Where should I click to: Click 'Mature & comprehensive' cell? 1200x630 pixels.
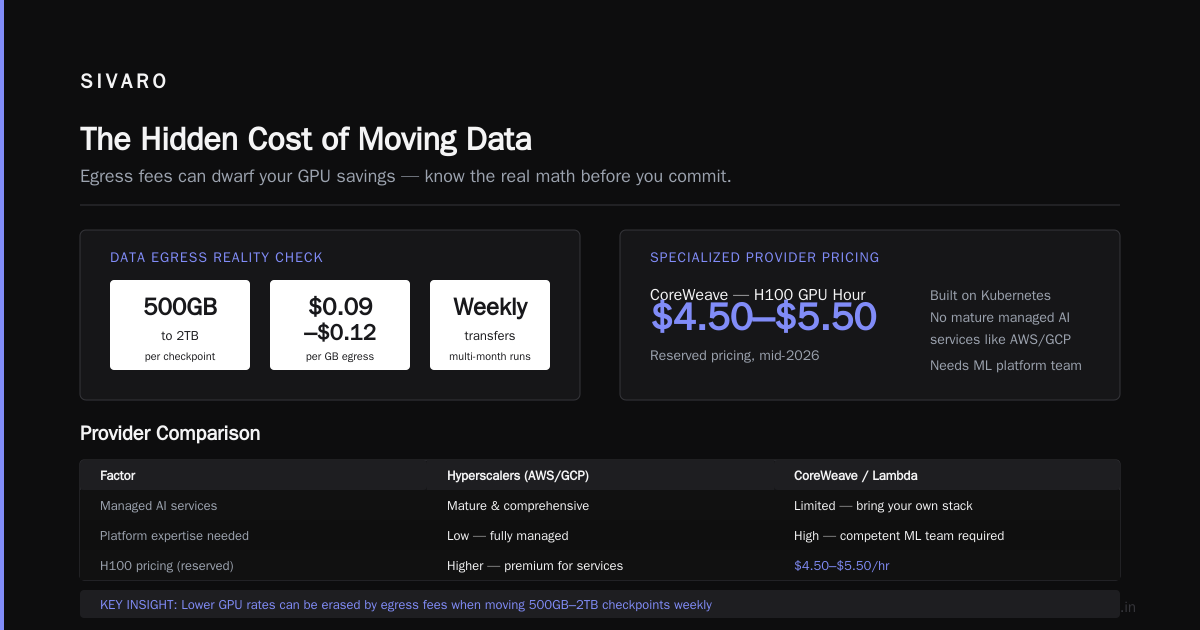(518, 506)
